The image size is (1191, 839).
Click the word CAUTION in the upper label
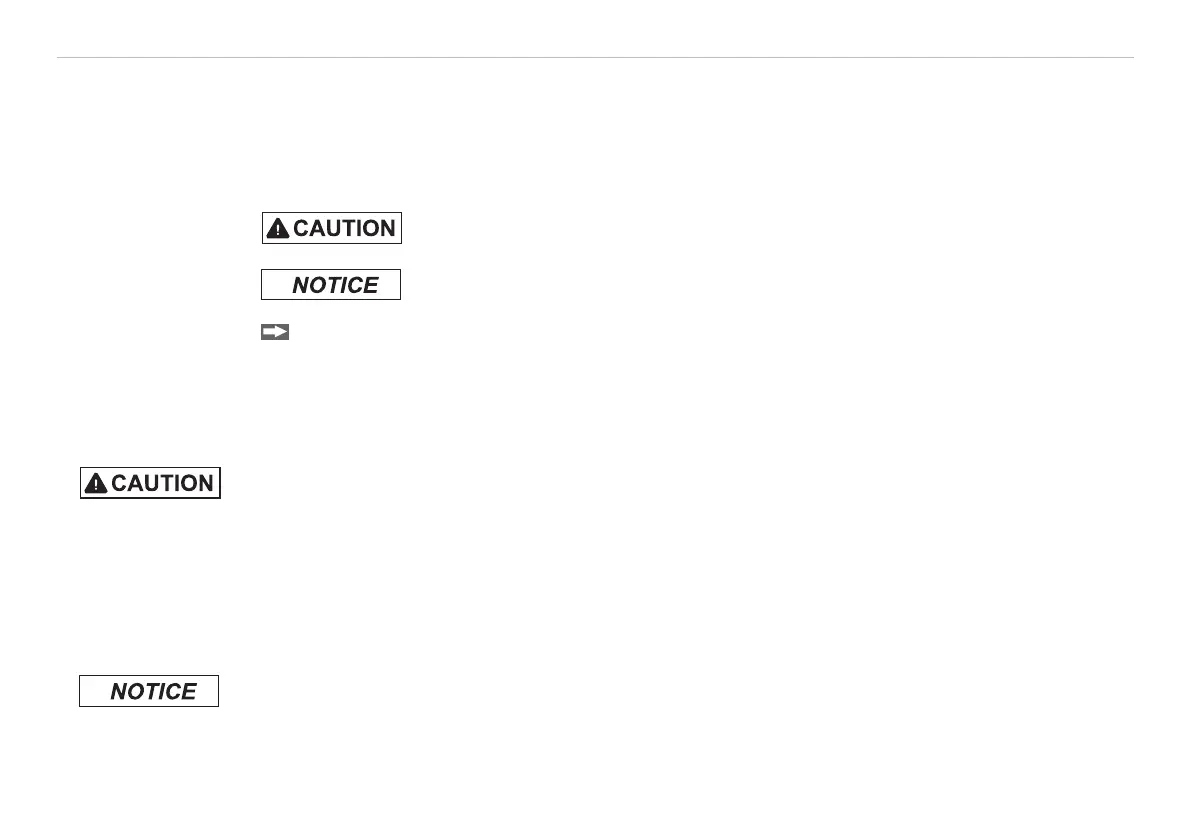tap(344, 229)
